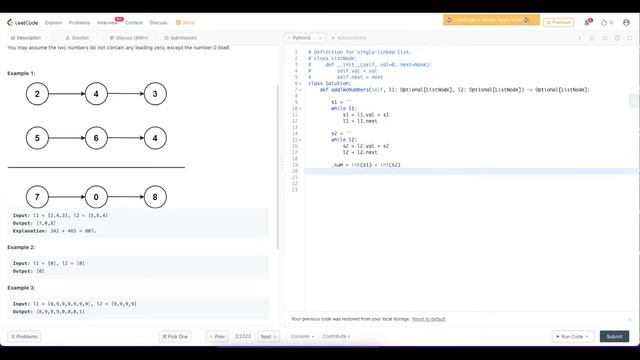
Task: Open the Interview menu
Action: click(107, 23)
